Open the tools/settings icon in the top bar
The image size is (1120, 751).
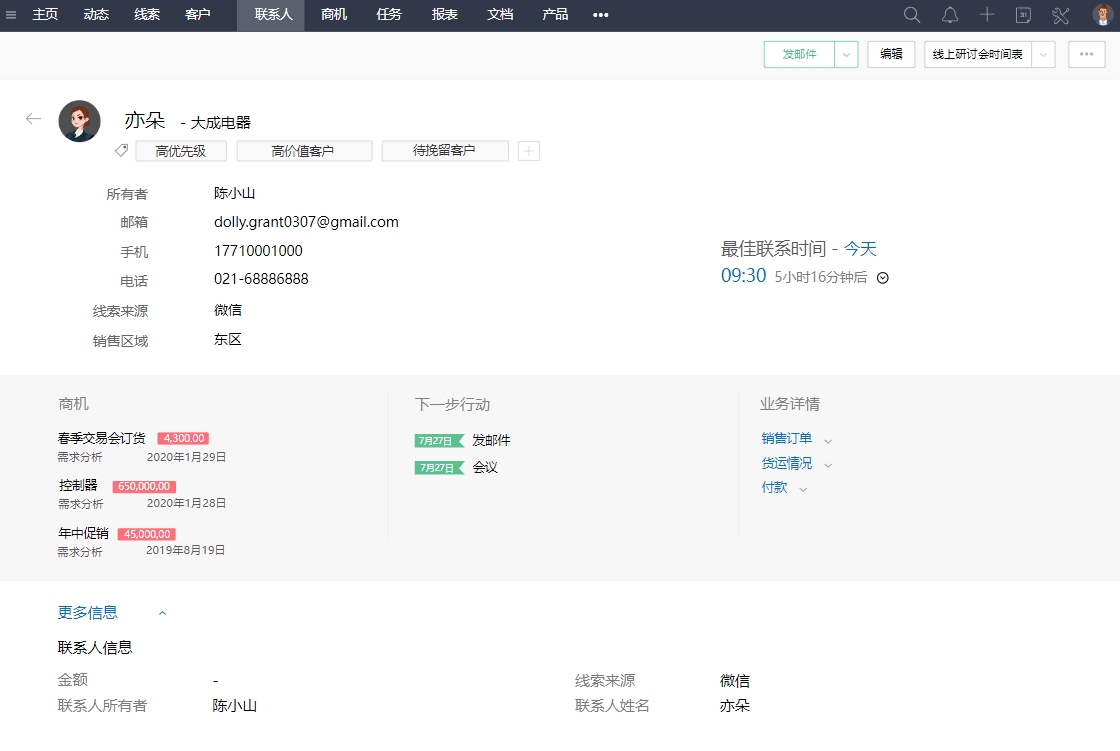(1060, 15)
